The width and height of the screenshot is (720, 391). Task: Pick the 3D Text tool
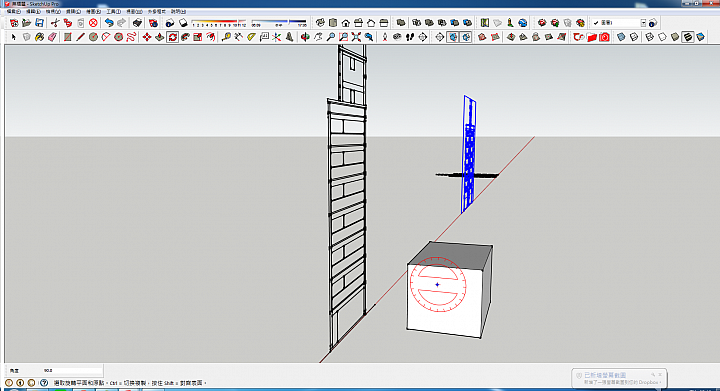point(289,37)
